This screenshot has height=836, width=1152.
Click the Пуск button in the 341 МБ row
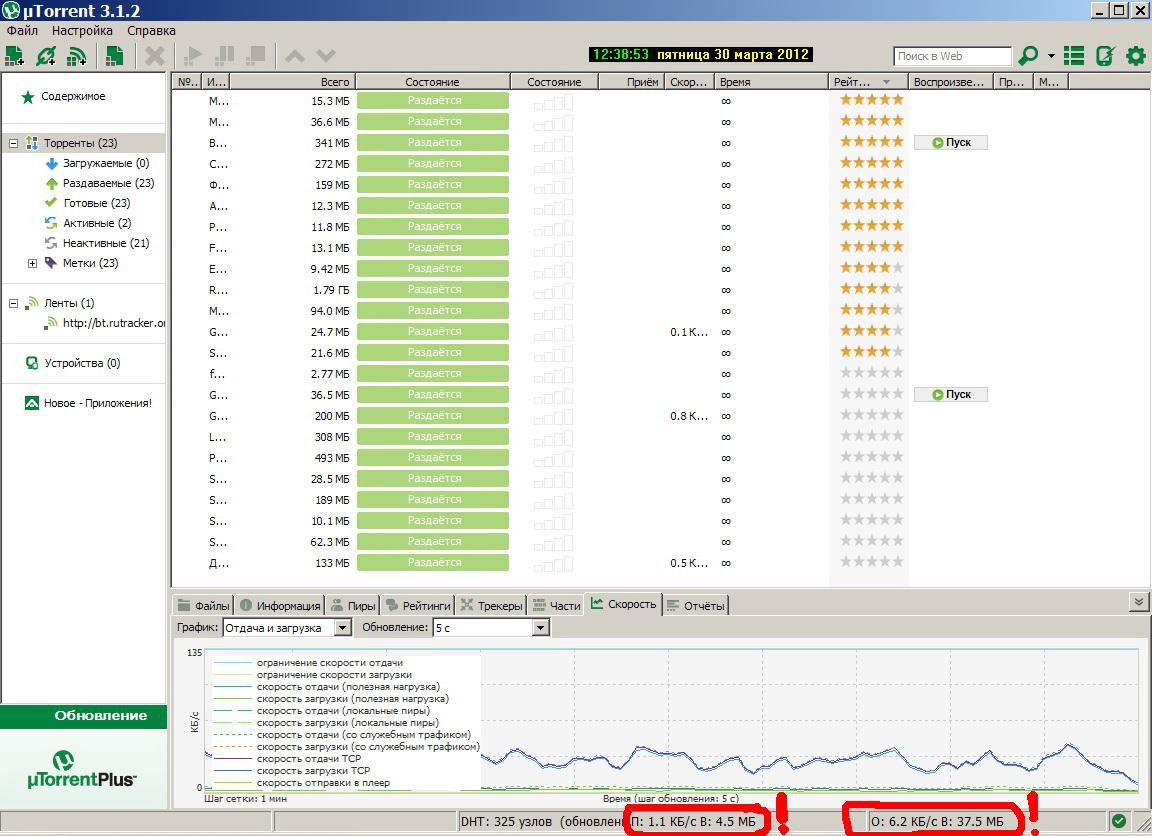click(951, 143)
